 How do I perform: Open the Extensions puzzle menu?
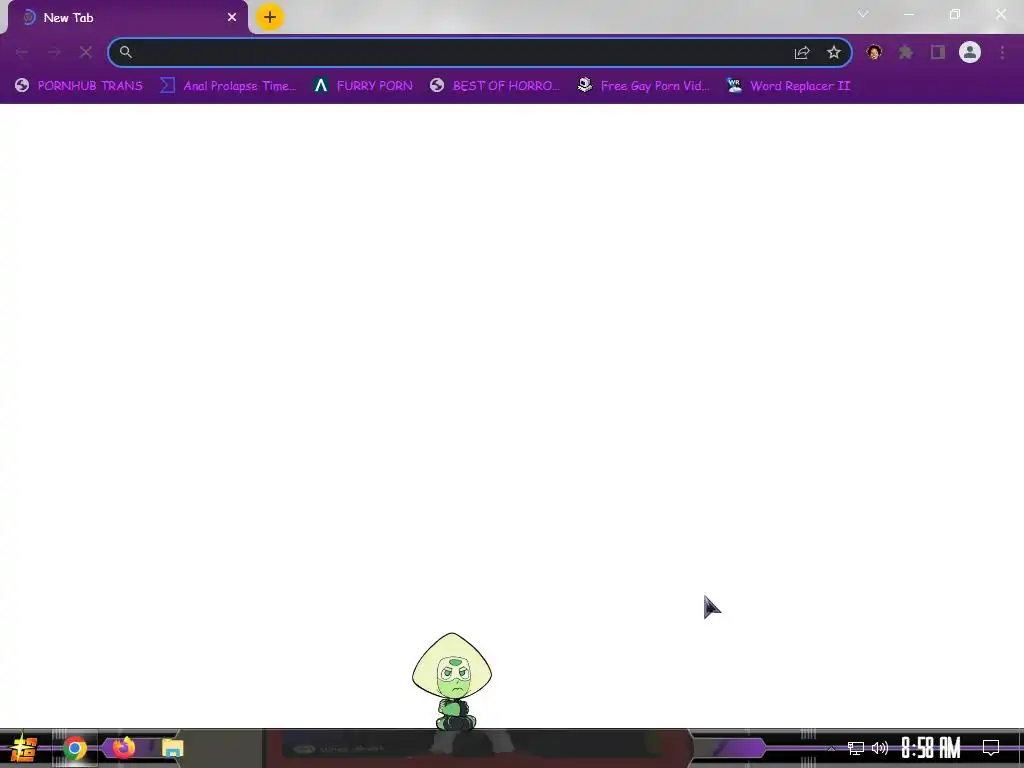[906, 52]
